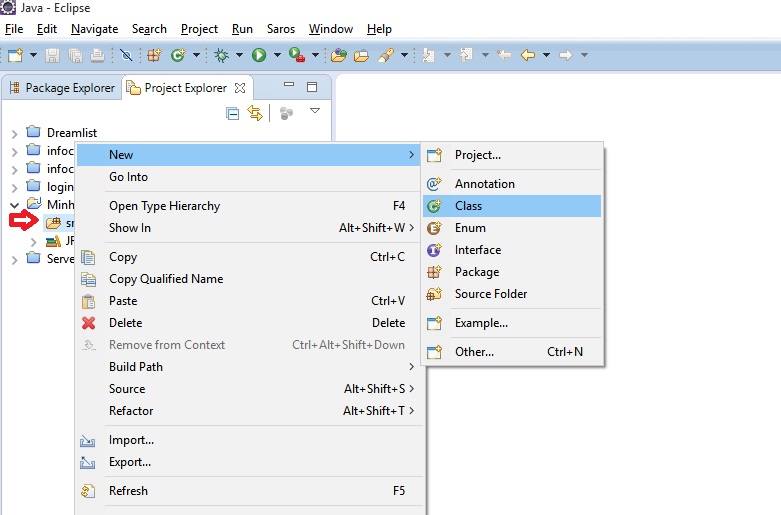The image size is (781, 515).
Task: Click Import... in the context menu
Action: point(249,440)
